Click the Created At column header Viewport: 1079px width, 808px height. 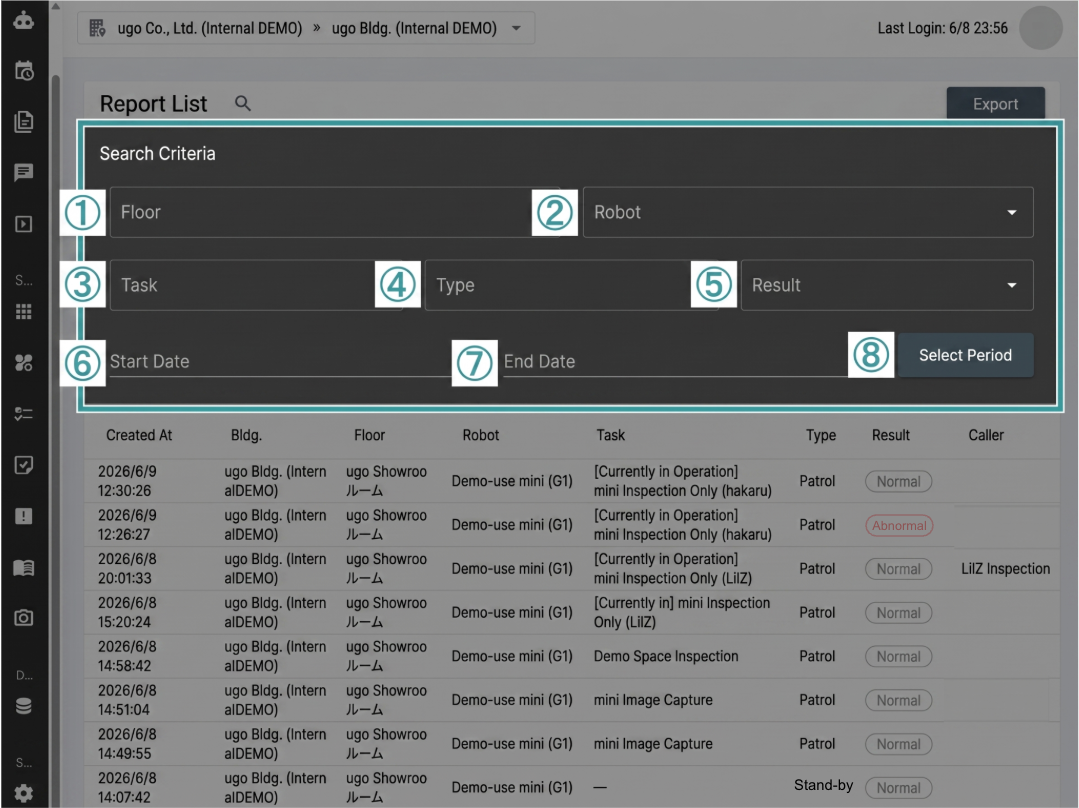pos(139,435)
